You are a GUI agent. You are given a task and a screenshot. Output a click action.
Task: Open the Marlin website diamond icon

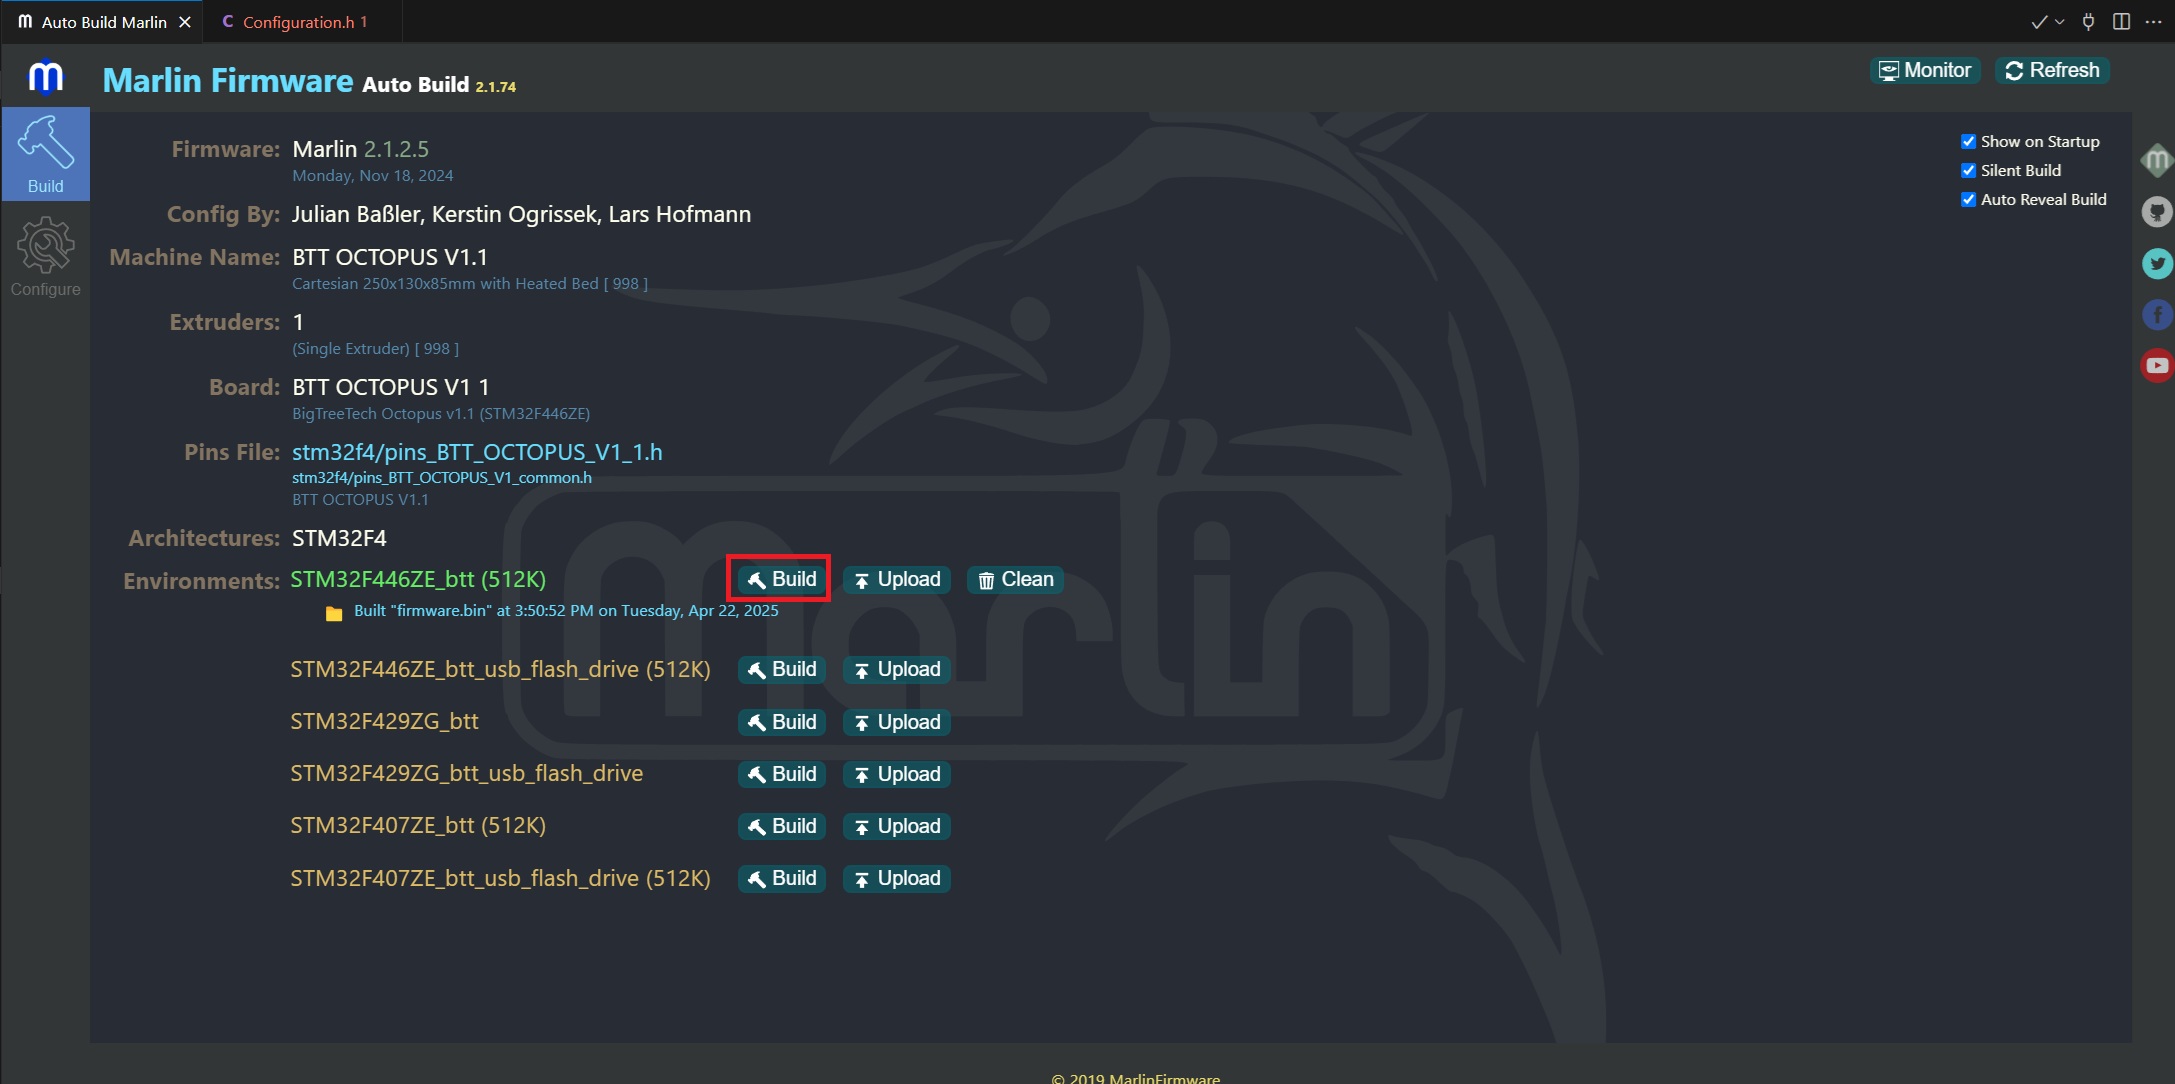(x=2157, y=160)
